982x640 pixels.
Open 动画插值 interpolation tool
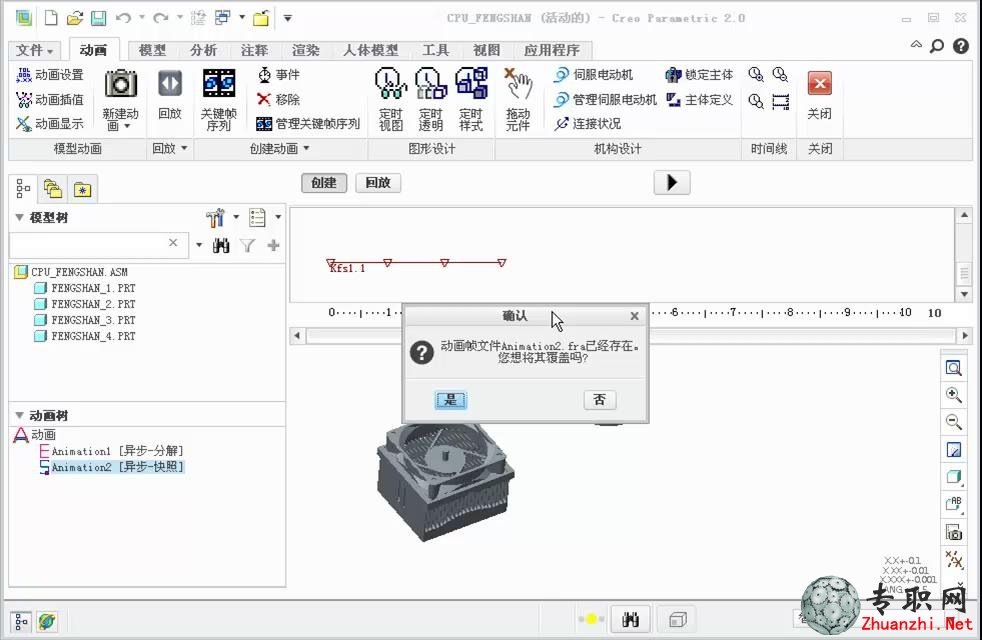tap(50, 100)
